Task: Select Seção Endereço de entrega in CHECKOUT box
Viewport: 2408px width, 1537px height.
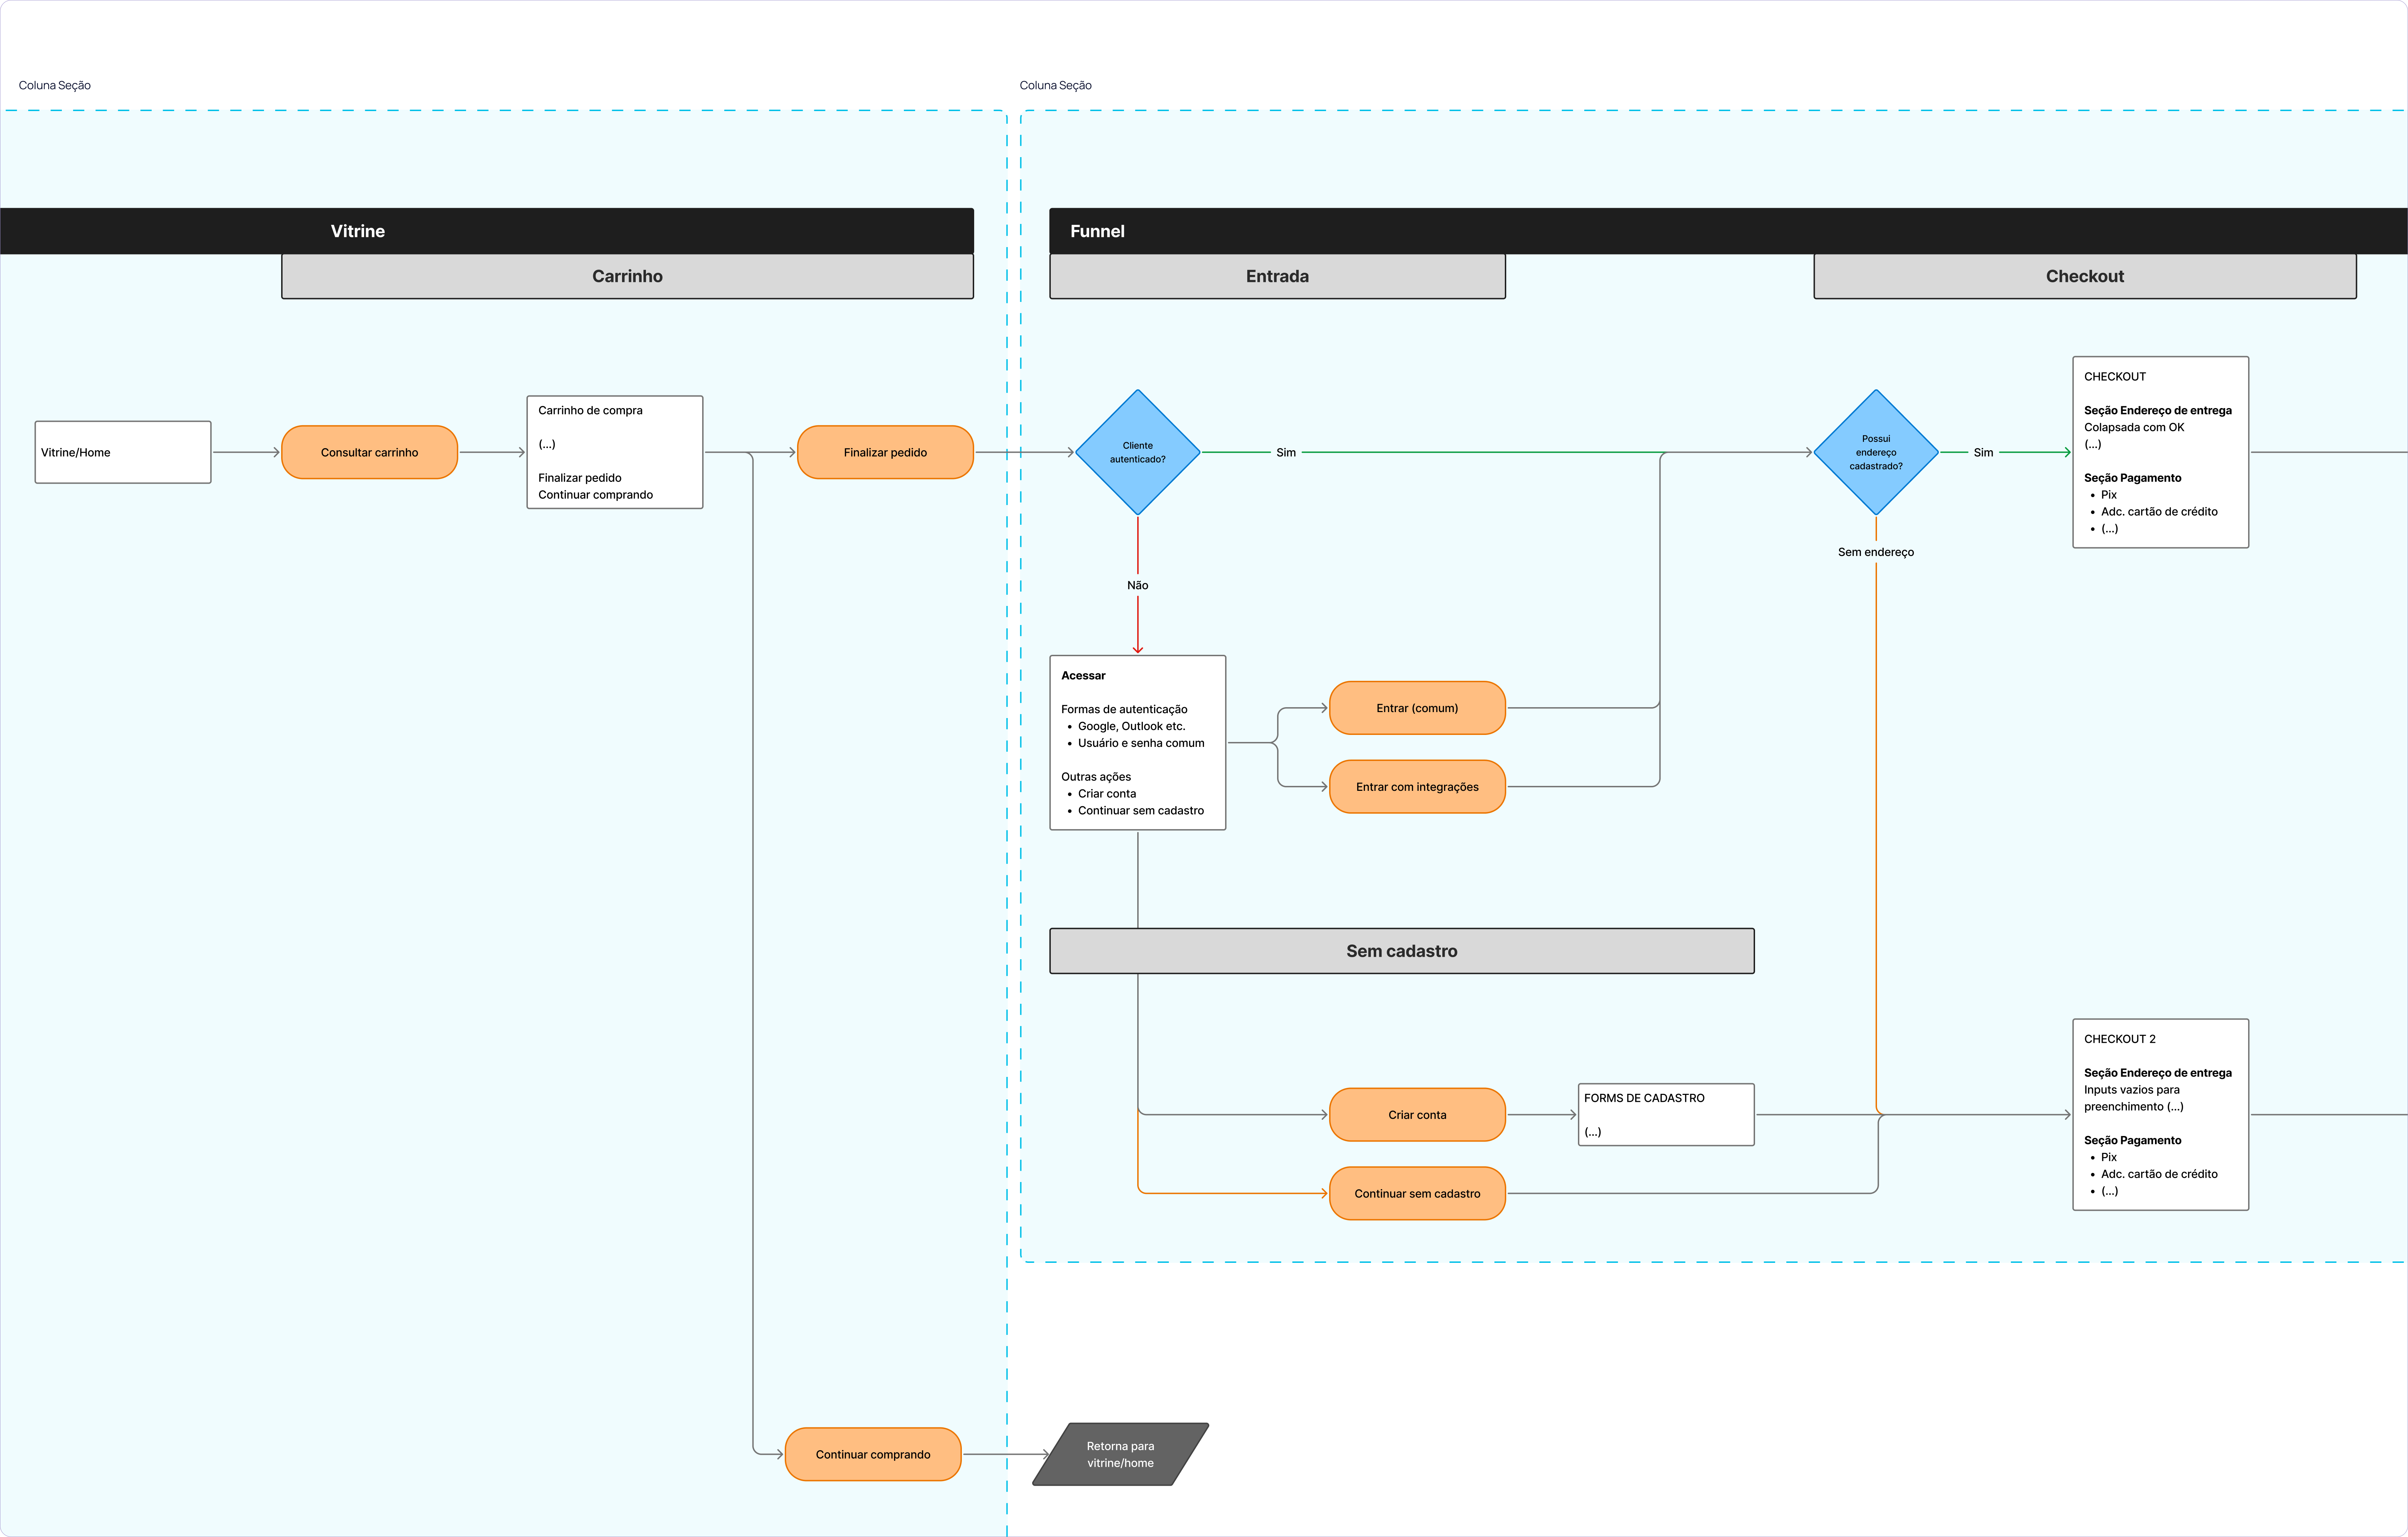Action: (2158, 410)
